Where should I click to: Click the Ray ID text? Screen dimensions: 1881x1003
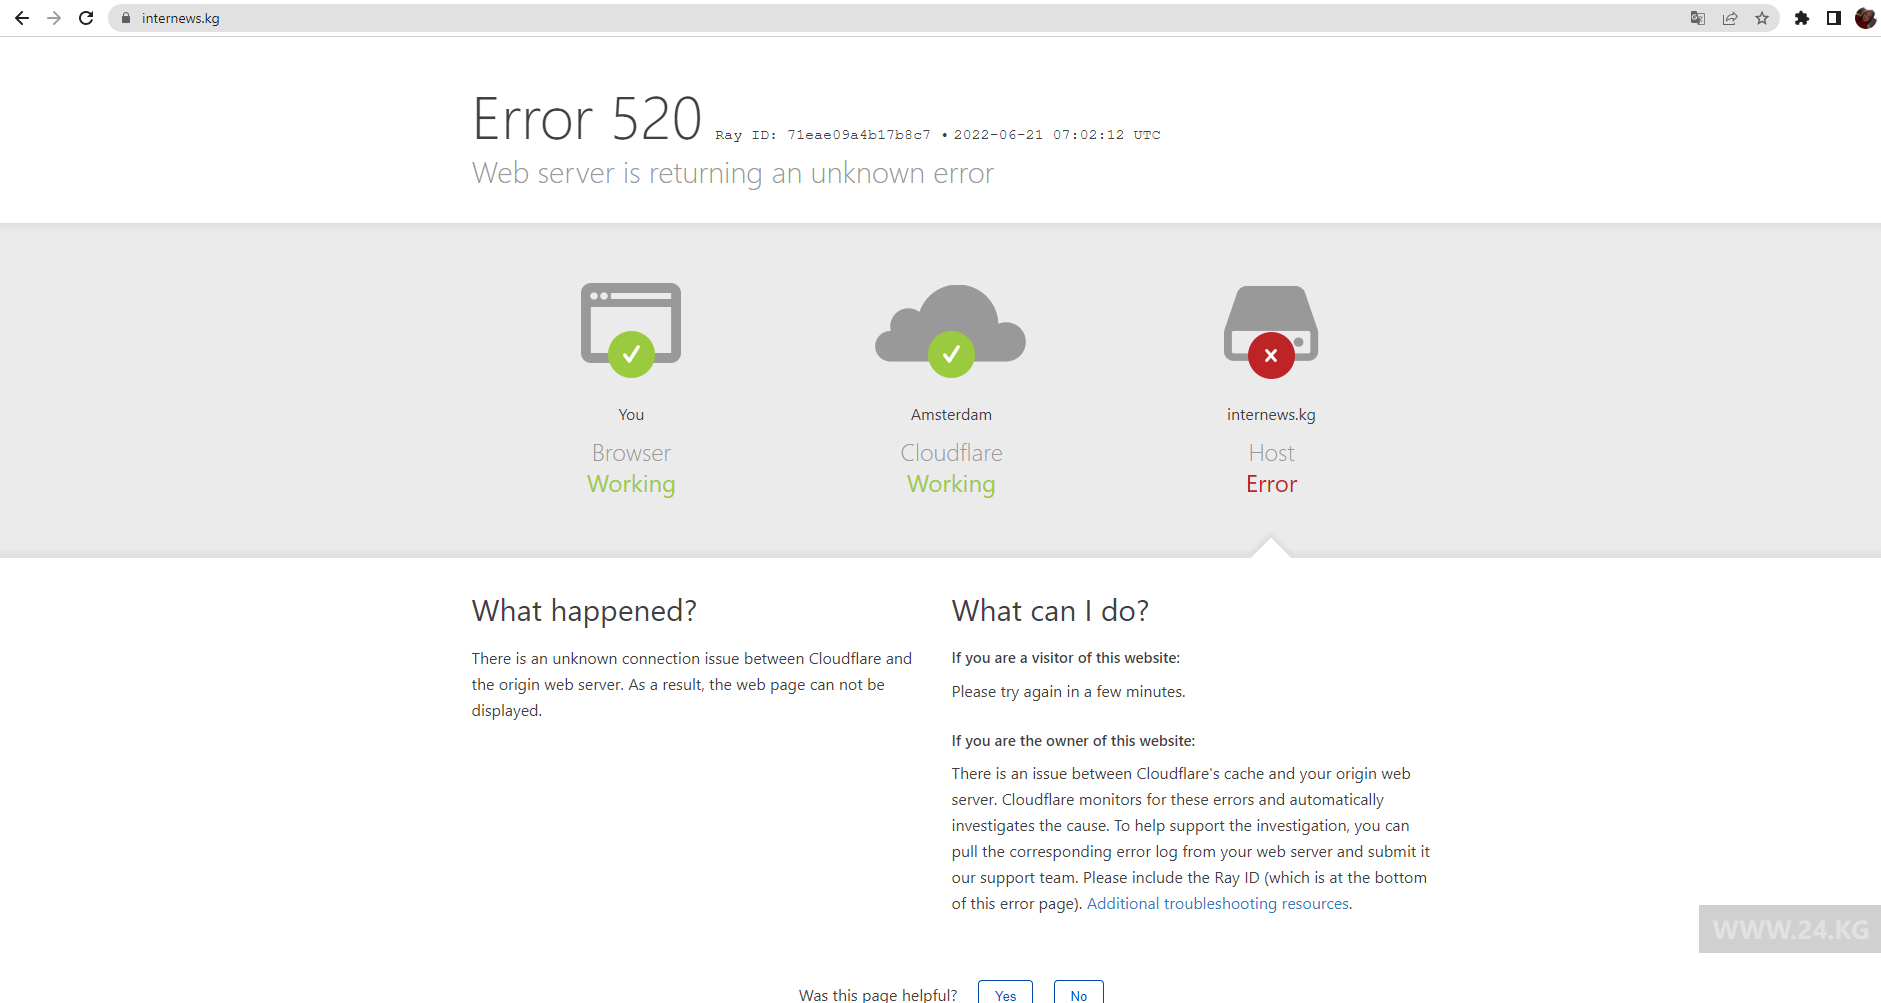tap(822, 135)
